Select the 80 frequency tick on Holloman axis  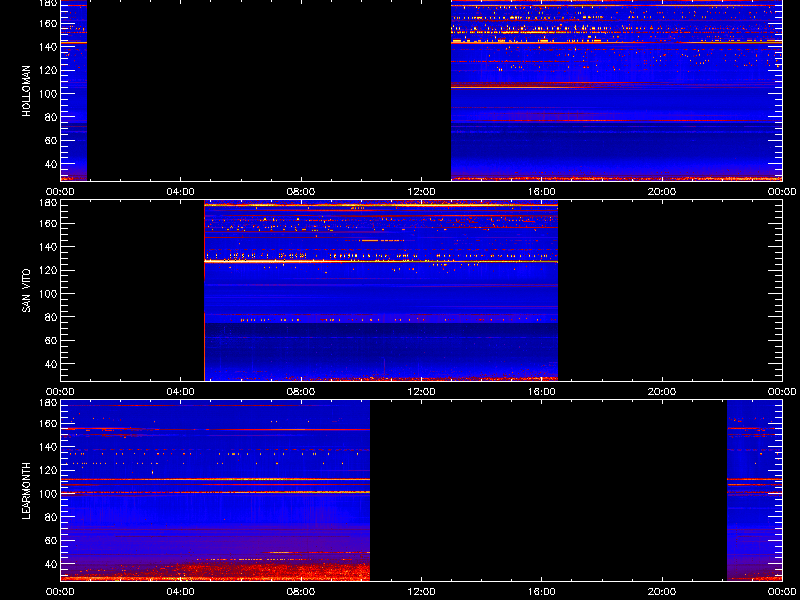click(53, 117)
